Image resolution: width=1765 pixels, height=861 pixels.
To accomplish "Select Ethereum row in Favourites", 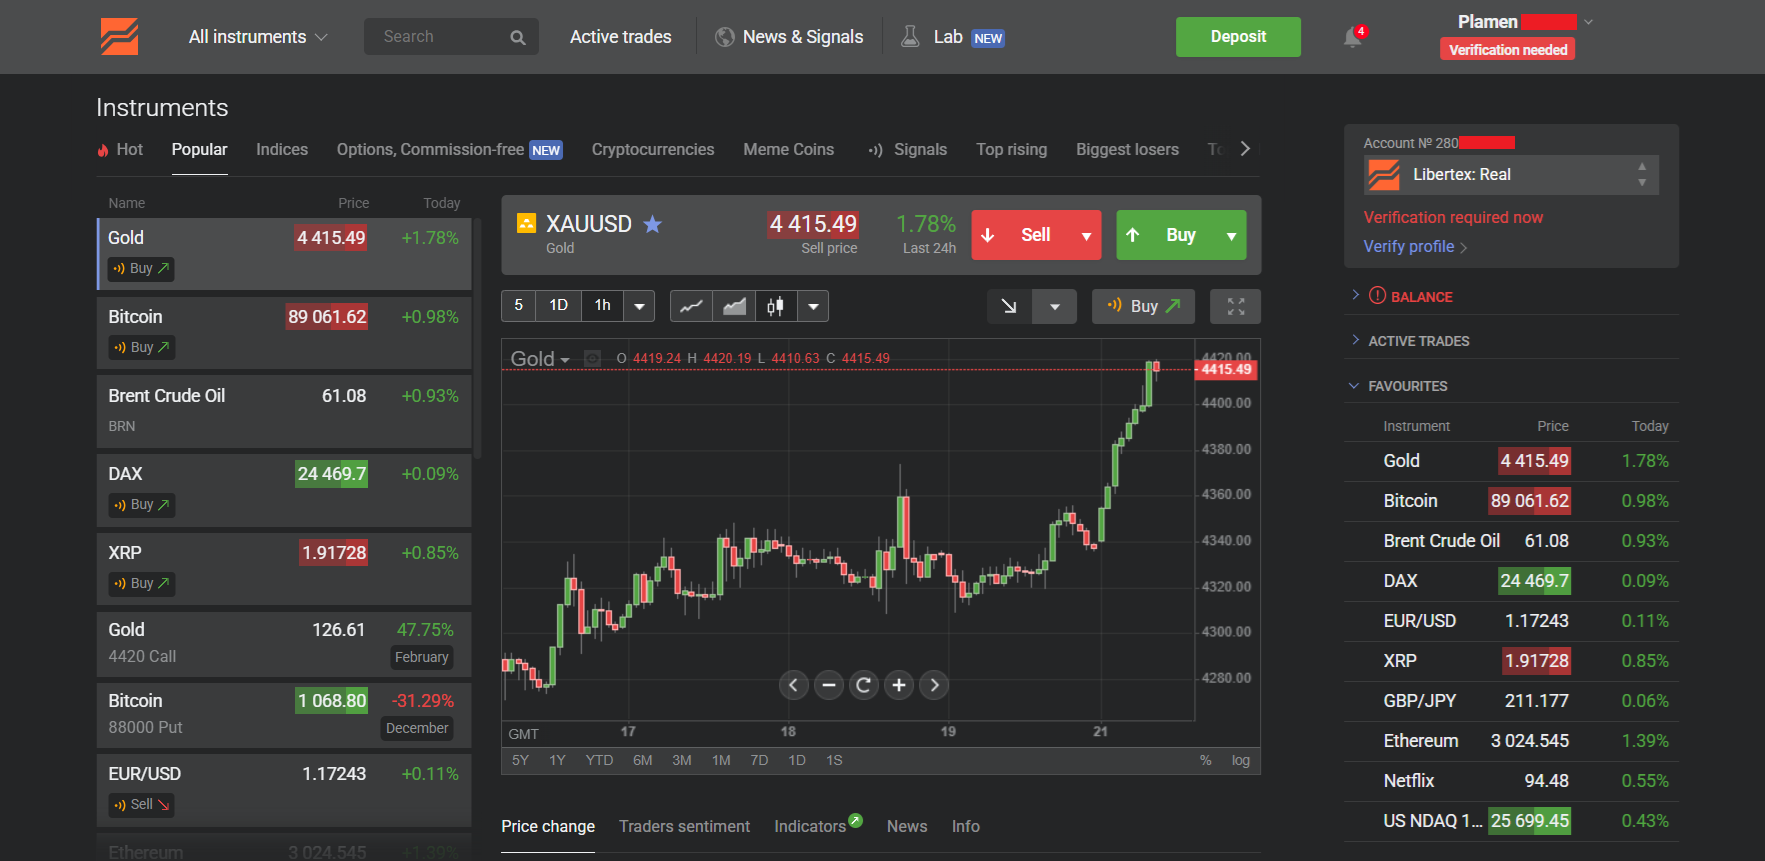I will 1511,741.
